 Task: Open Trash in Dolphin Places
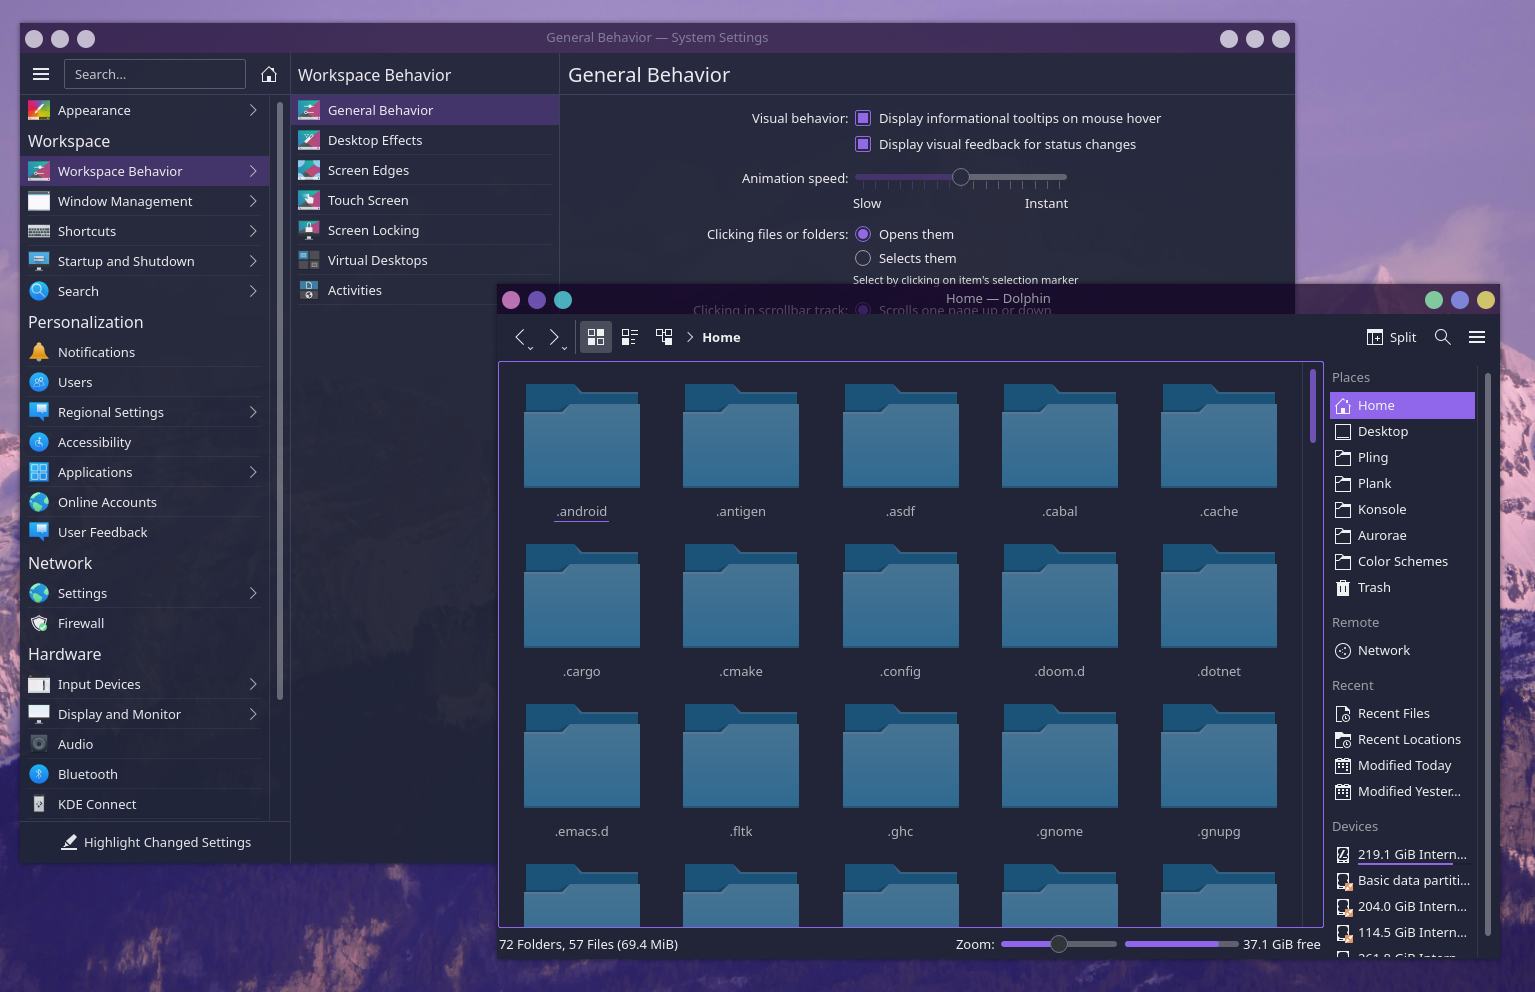[x=1402, y=587]
